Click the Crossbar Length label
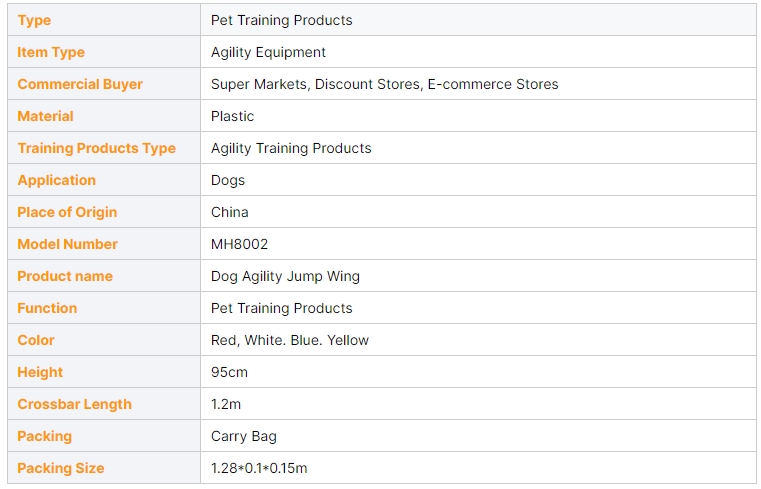 pos(74,404)
